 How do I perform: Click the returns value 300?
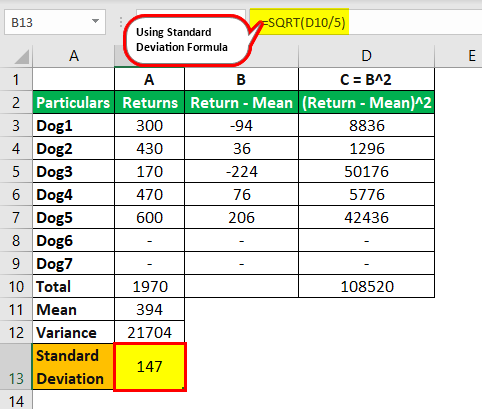coord(150,125)
